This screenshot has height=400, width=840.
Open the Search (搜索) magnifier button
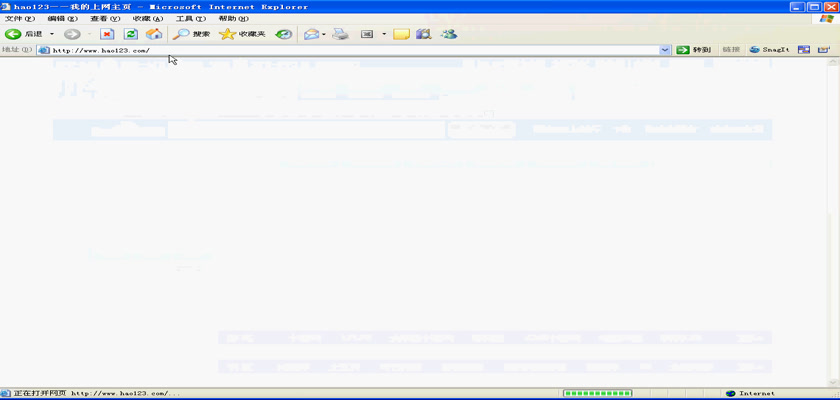point(191,34)
